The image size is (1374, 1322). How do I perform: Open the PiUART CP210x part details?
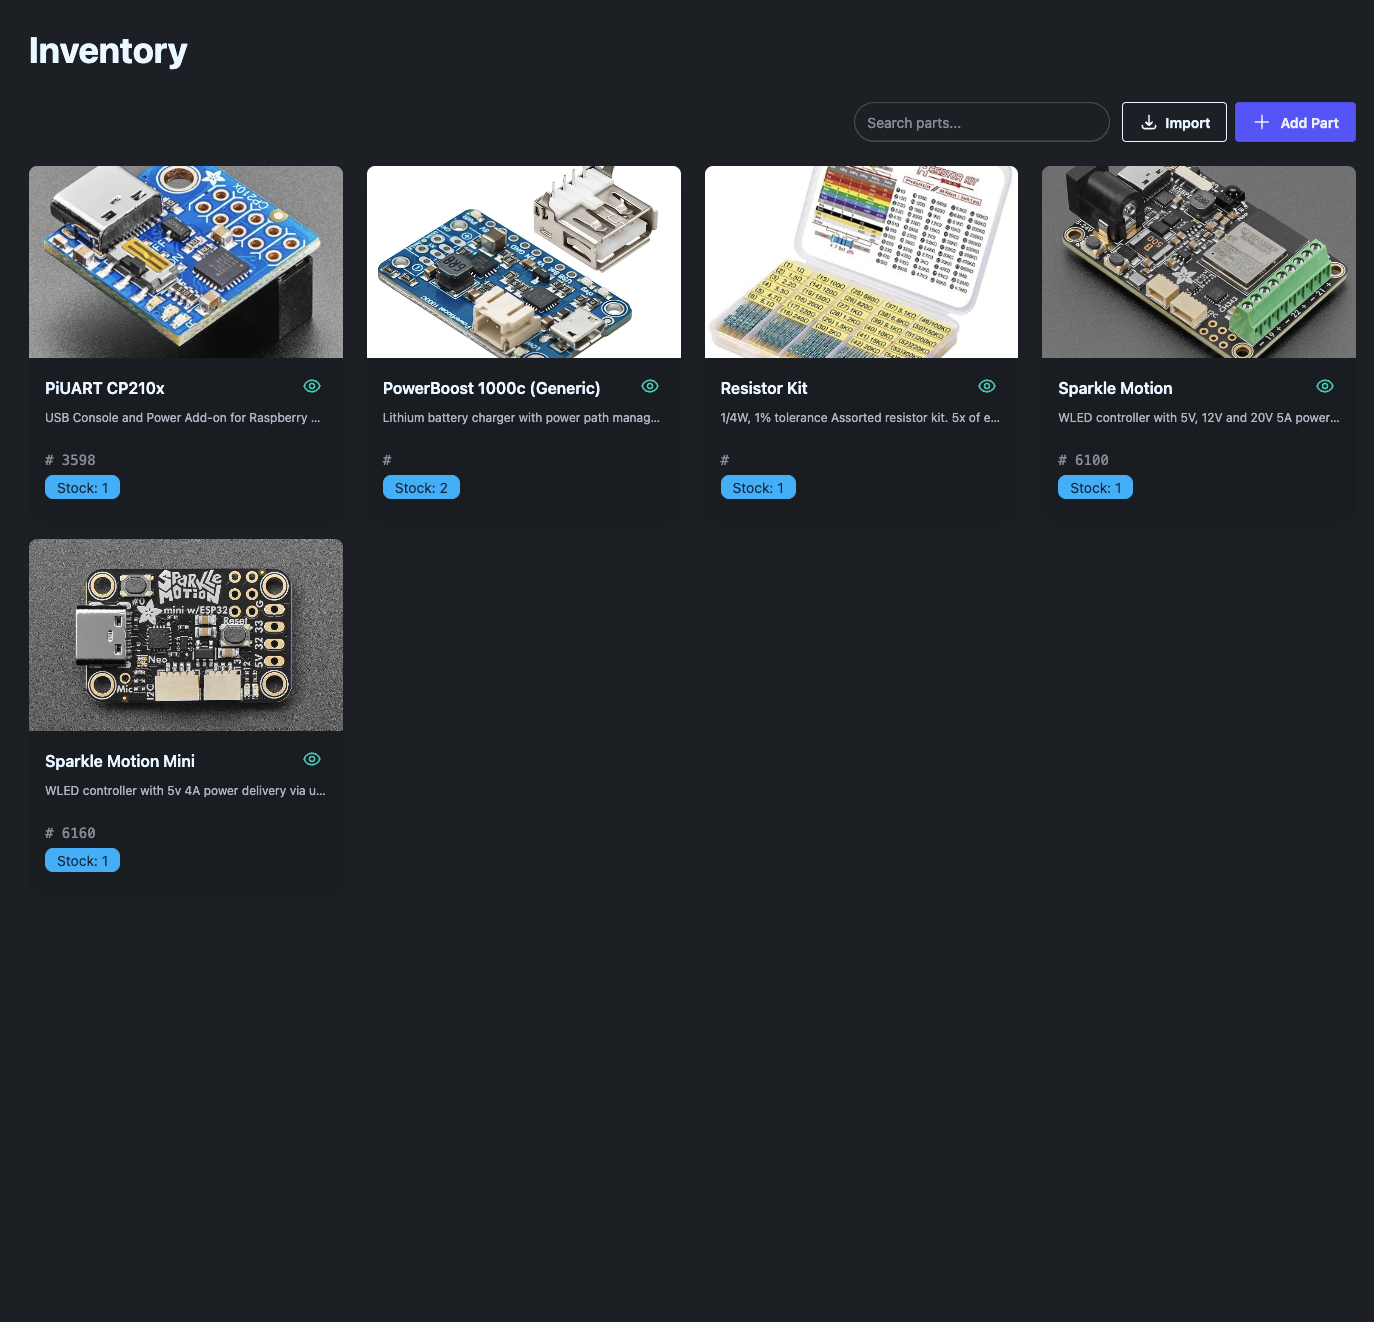(104, 388)
